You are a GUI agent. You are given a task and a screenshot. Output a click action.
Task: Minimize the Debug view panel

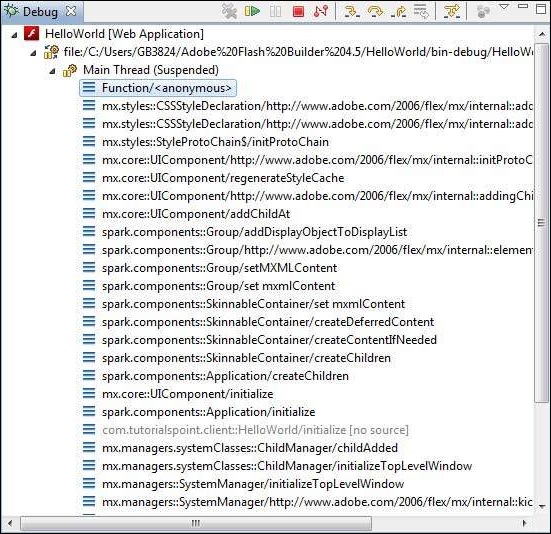click(523, 6)
